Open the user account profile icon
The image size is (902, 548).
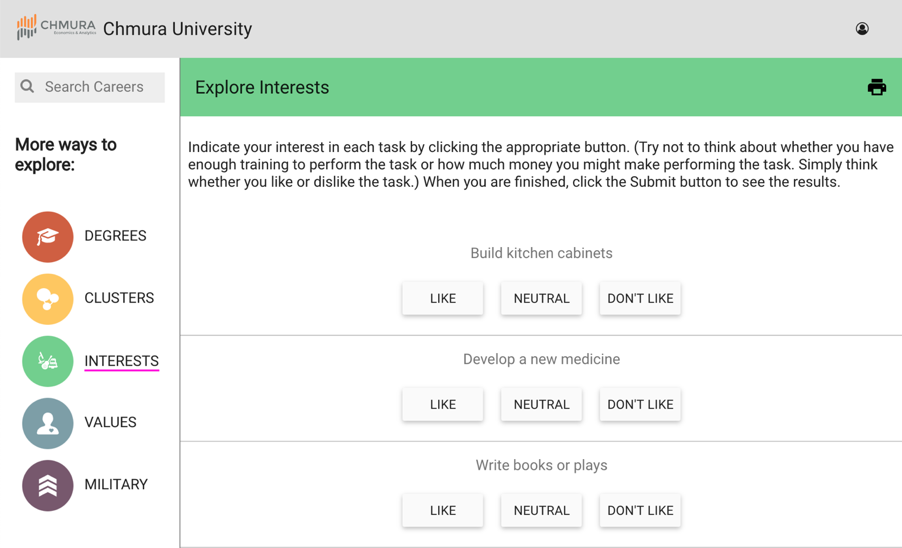coord(862,29)
